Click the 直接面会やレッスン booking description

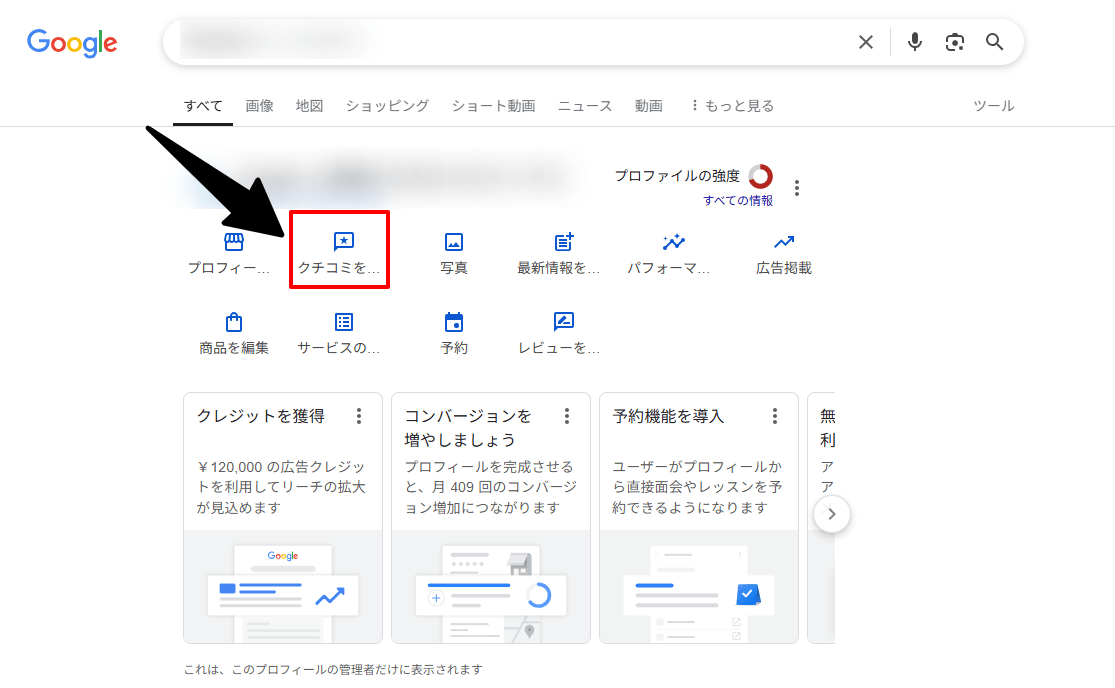click(x=697, y=487)
